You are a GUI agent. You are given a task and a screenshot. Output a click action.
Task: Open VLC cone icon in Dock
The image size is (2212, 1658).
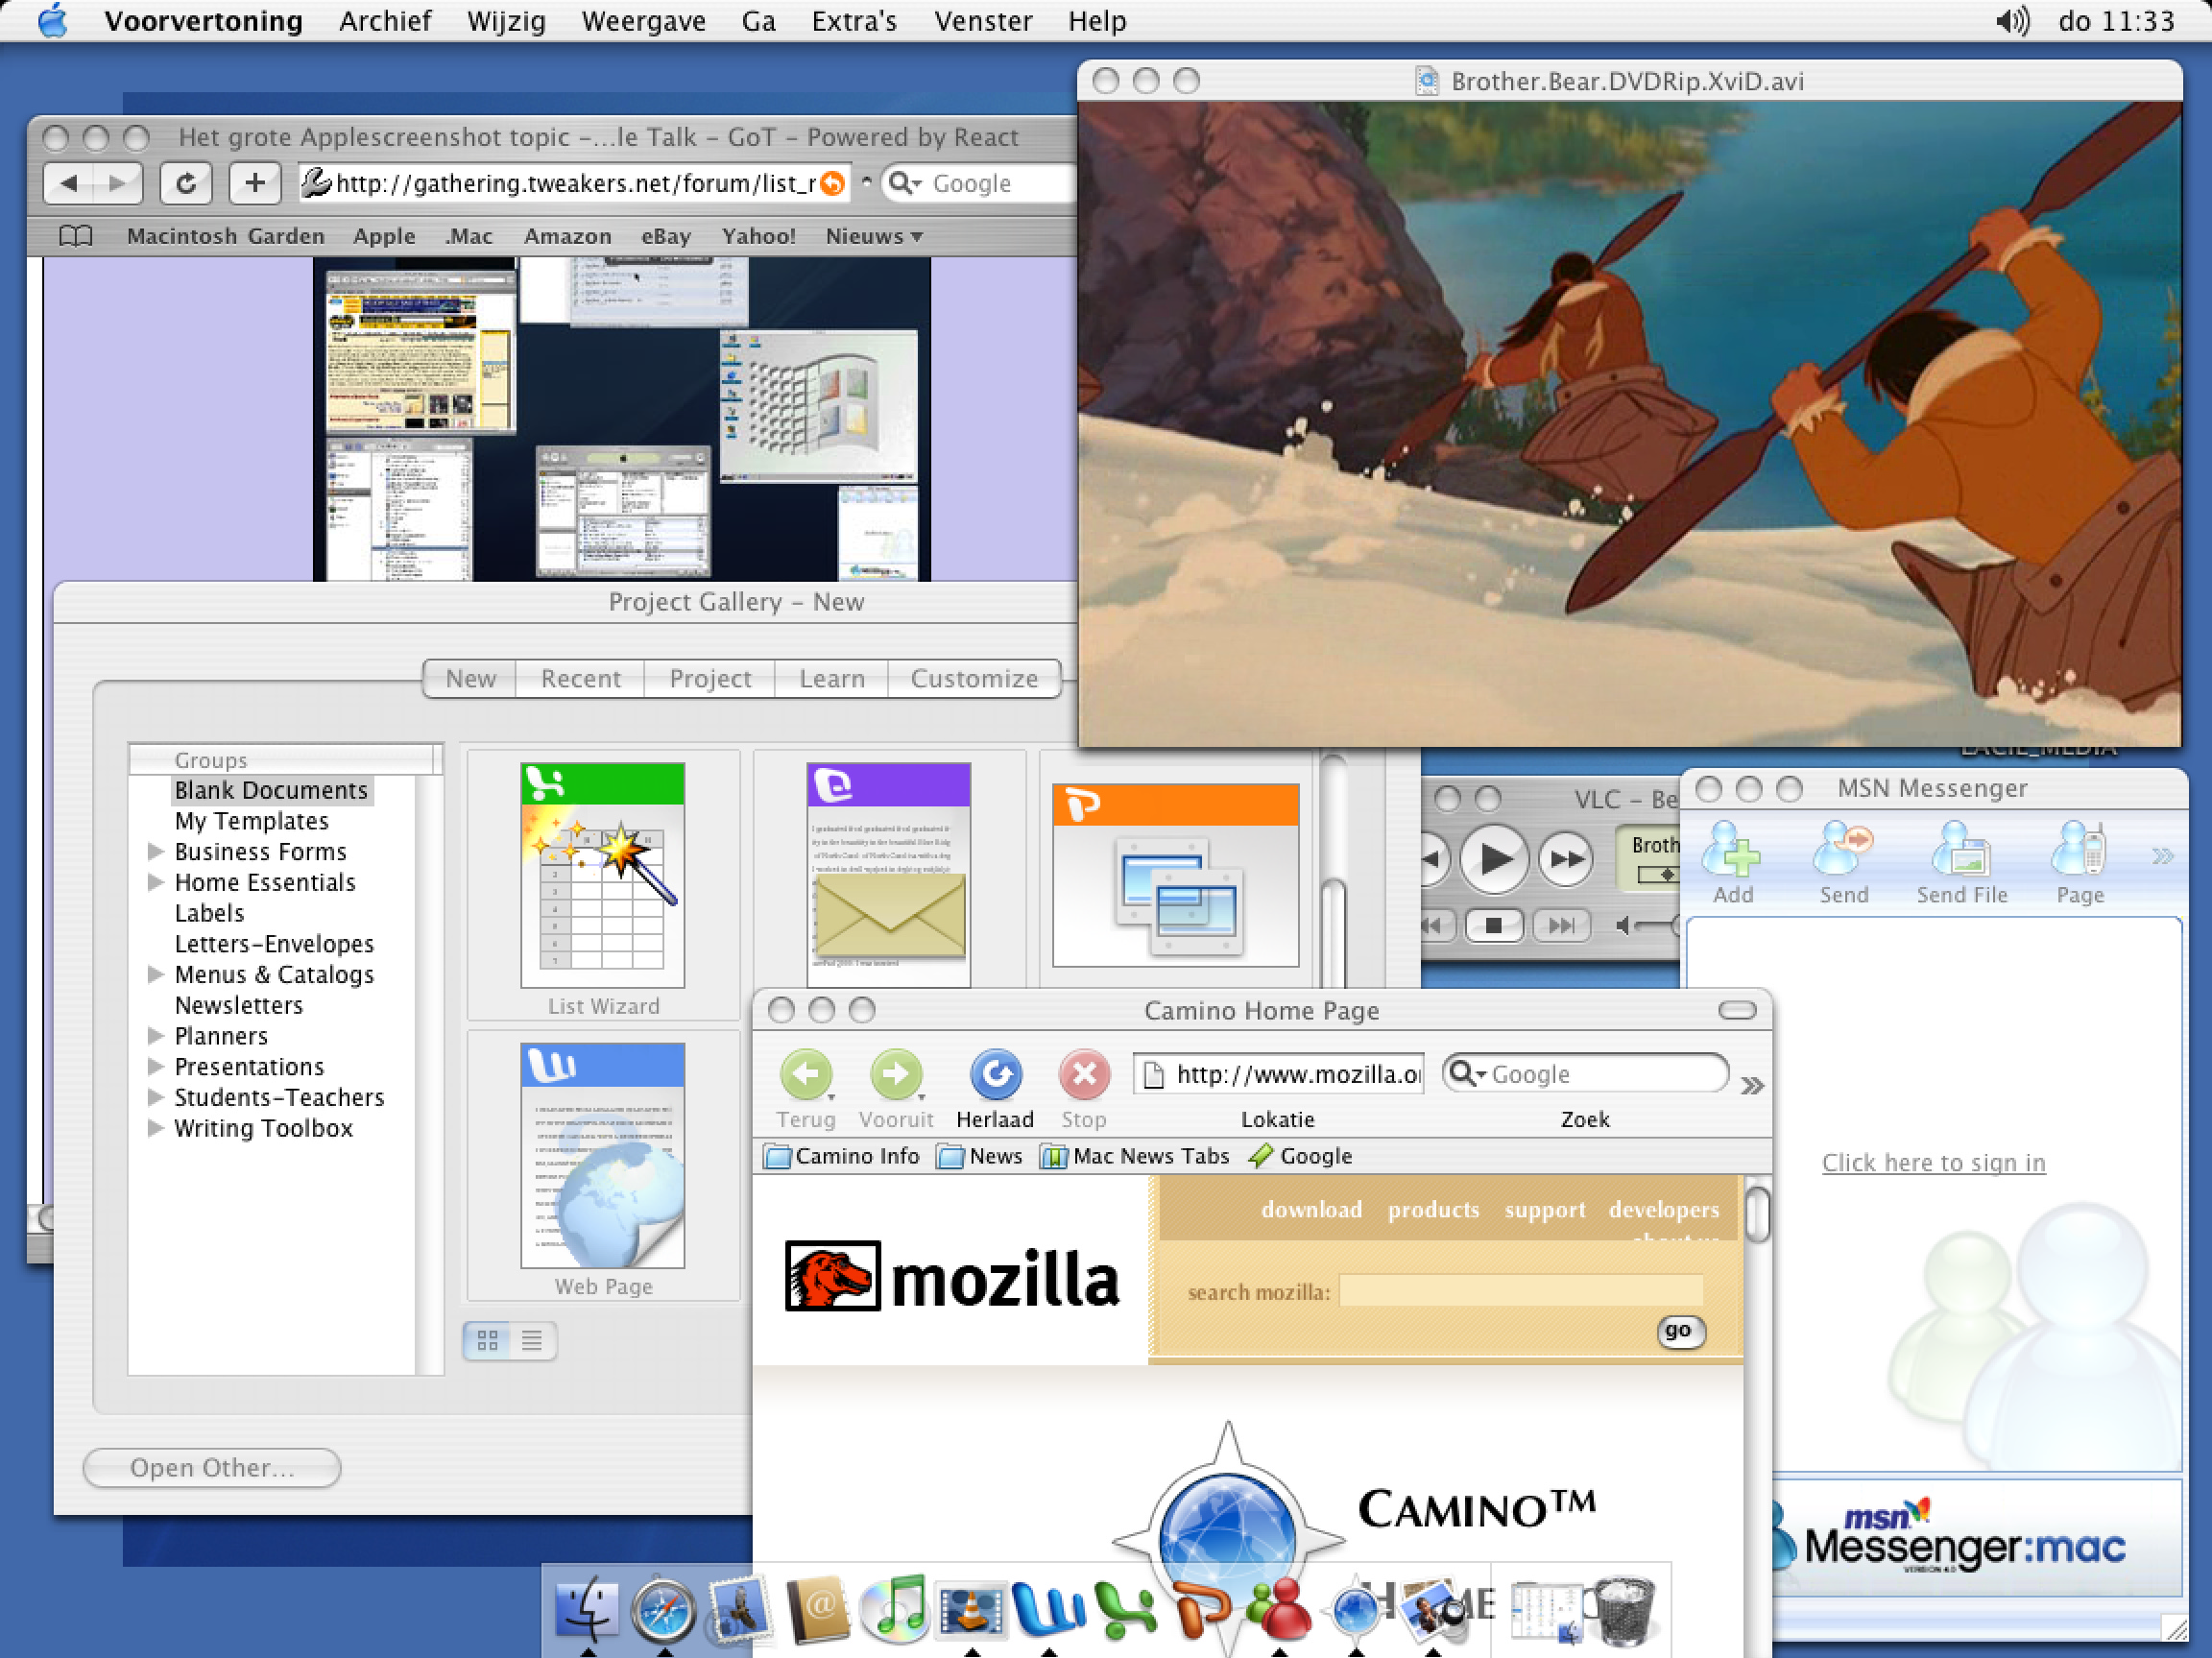971,1608
